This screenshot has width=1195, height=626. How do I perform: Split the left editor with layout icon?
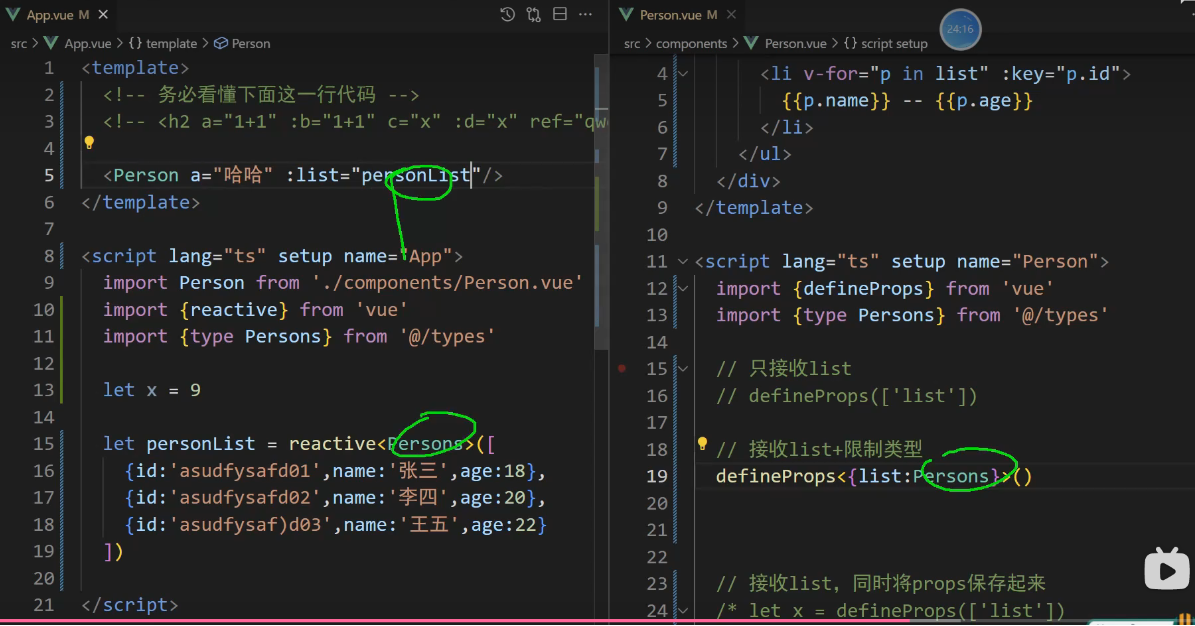click(559, 14)
